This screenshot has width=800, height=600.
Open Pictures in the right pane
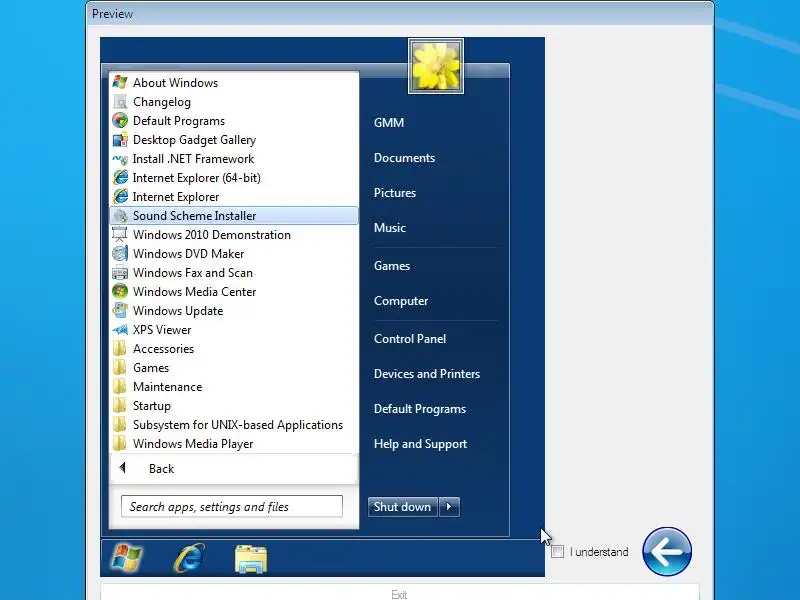pyautogui.click(x=395, y=193)
